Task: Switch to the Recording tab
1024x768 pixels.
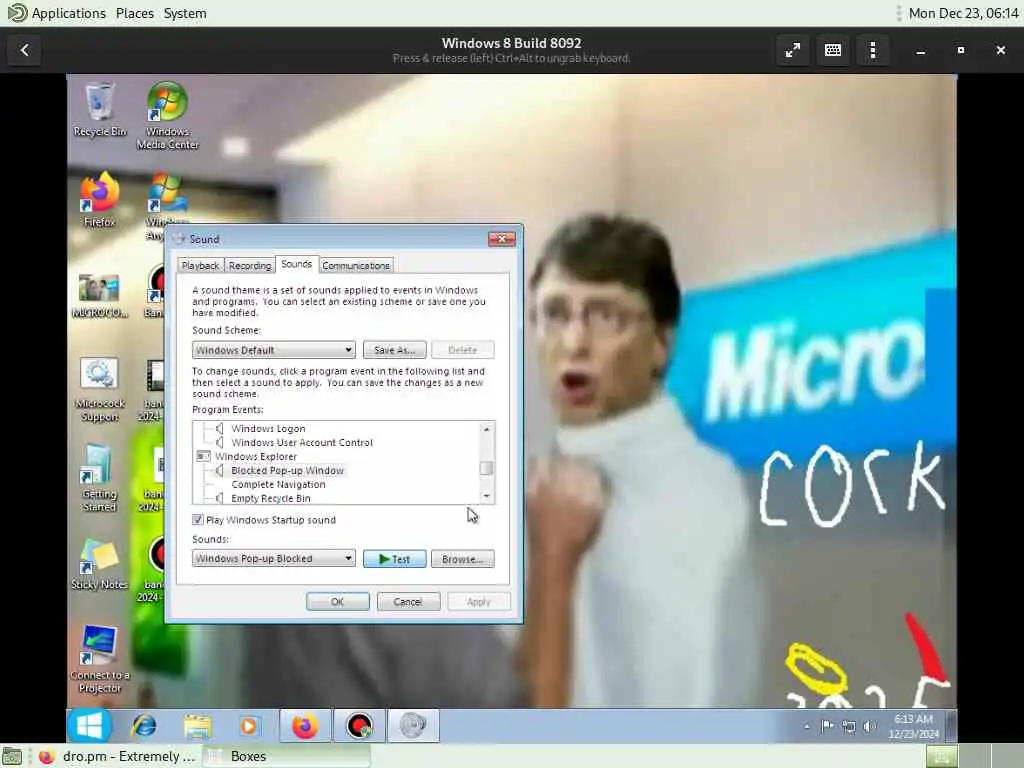Action: (x=250, y=266)
